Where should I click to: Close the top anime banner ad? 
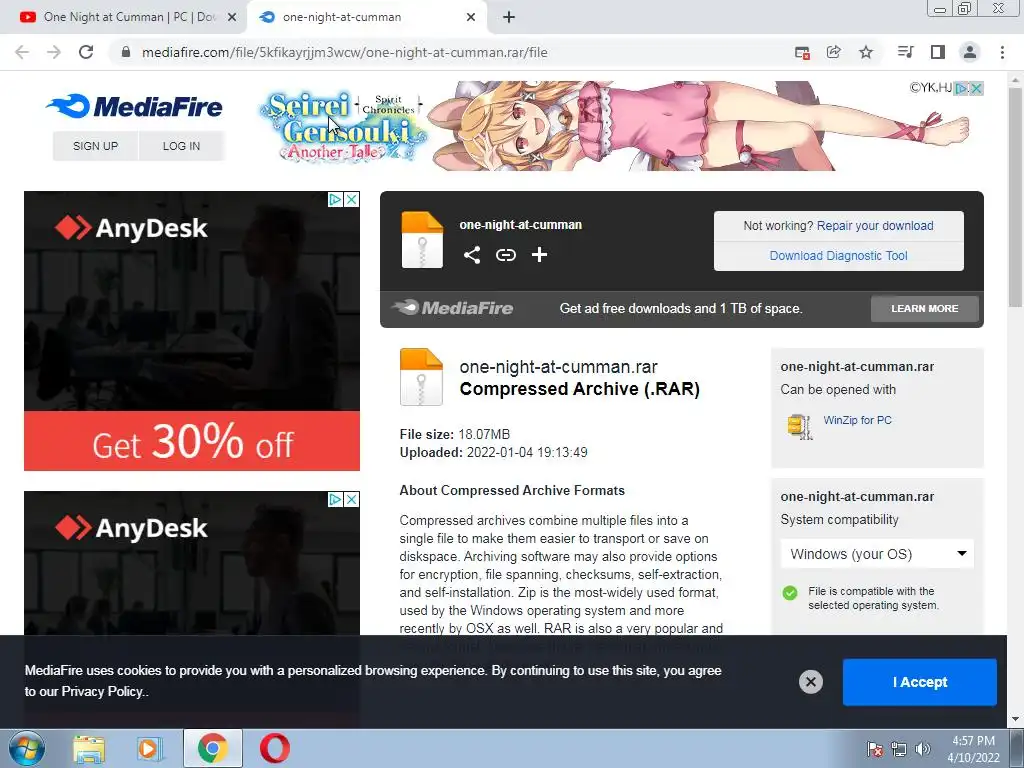tap(976, 88)
